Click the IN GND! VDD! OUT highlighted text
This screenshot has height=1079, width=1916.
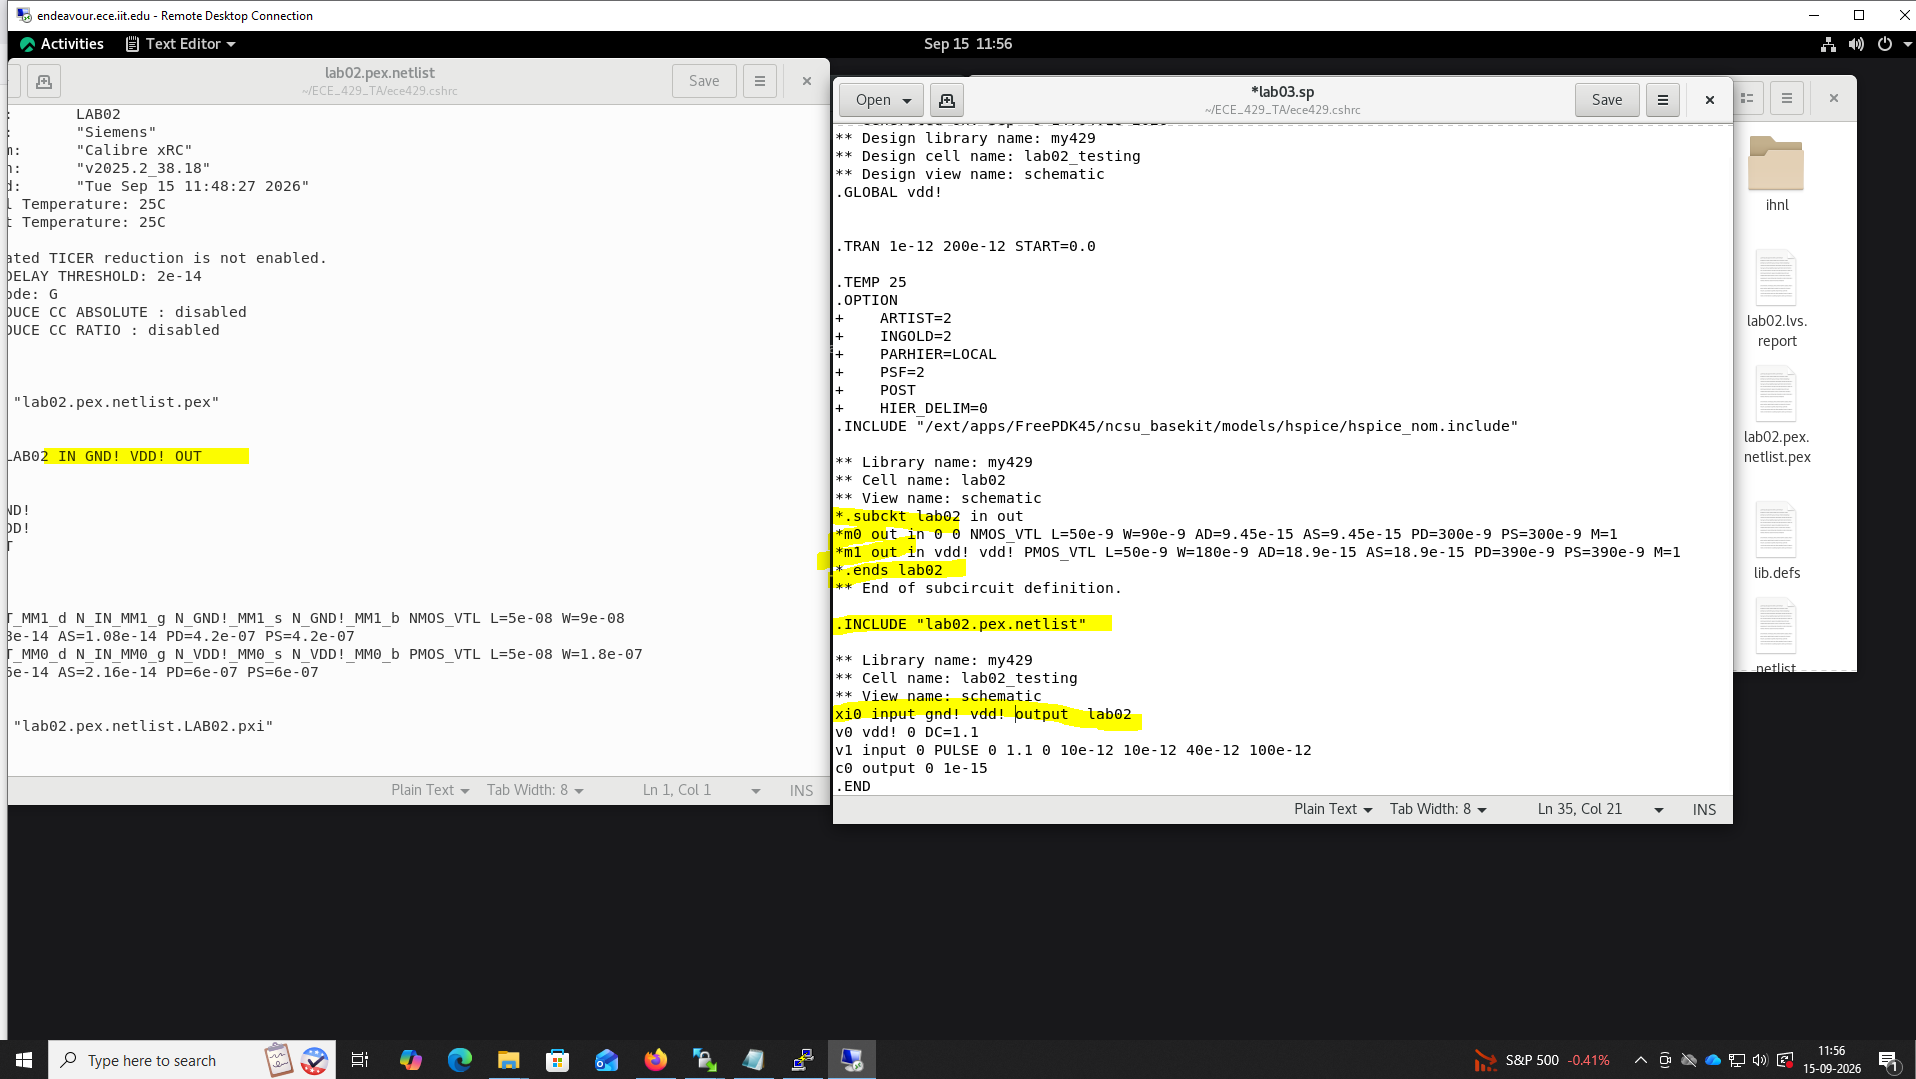tap(130, 456)
